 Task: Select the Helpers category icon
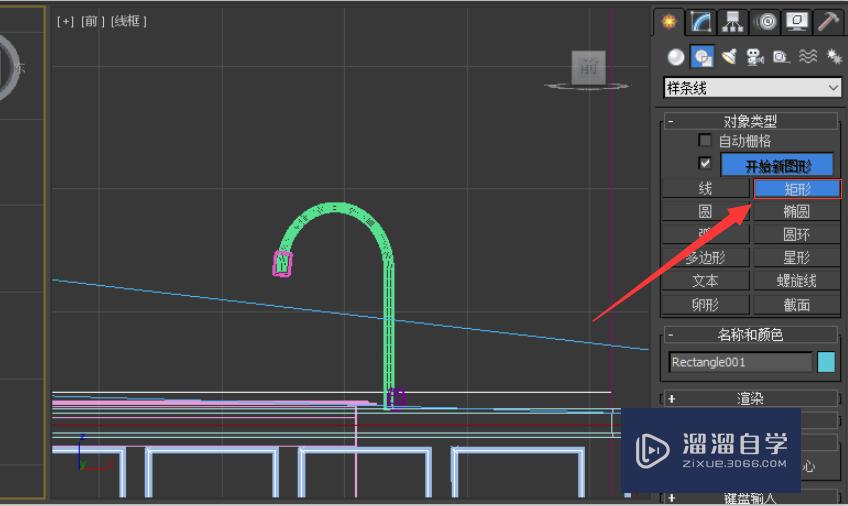(781, 57)
